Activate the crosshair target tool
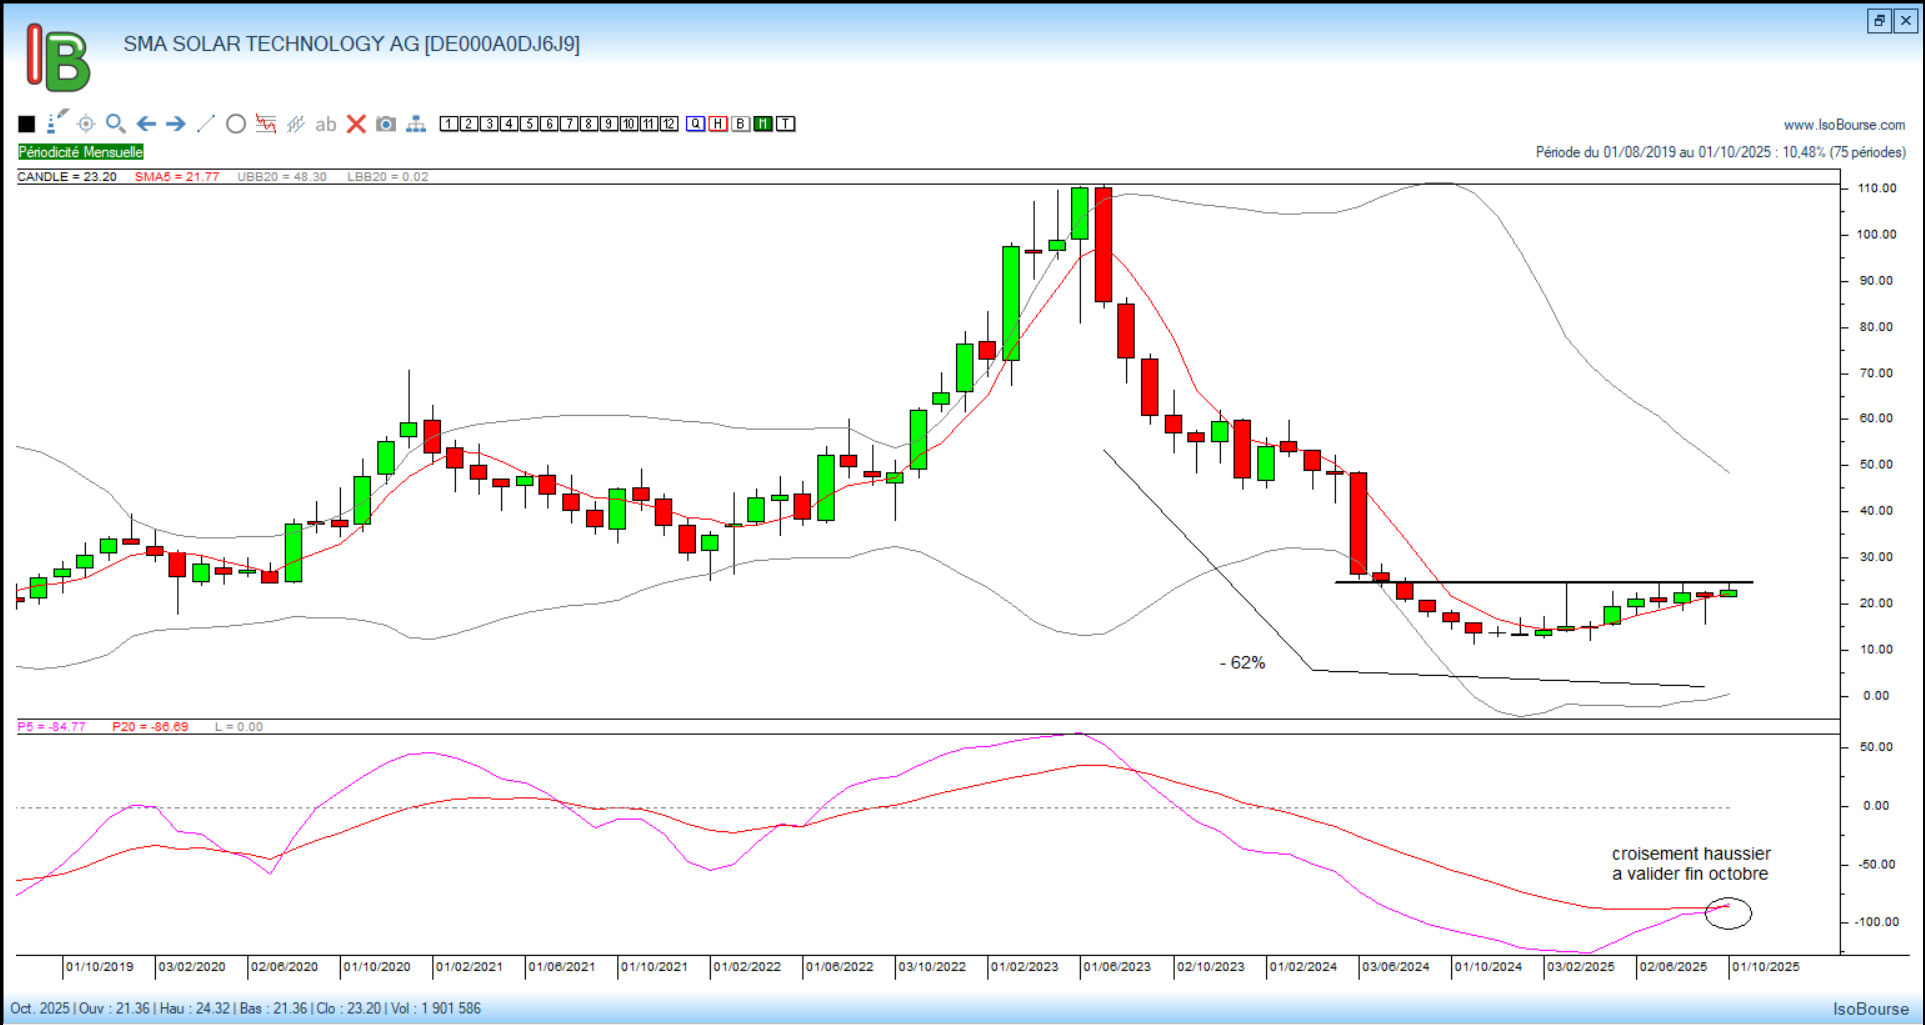The image size is (1925, 1025). click(86, 124)
